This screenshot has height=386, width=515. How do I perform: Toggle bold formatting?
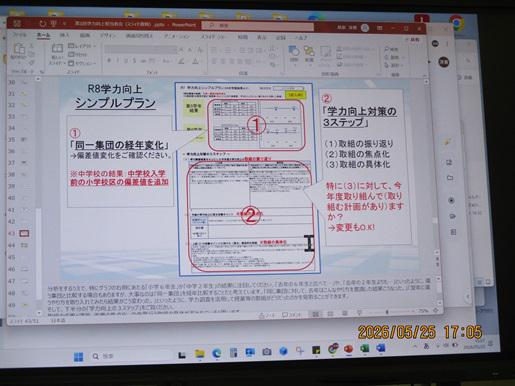click(109, 61)
